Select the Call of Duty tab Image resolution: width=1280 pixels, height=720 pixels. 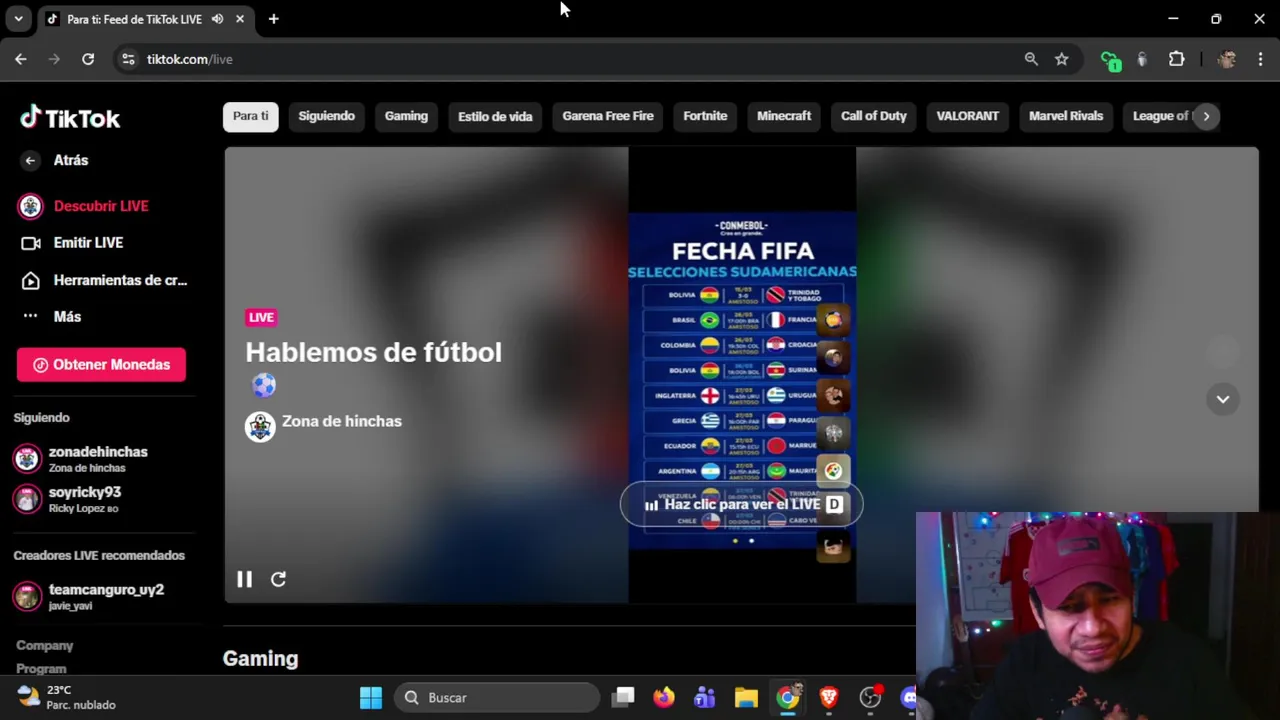[x=874, y=116]
